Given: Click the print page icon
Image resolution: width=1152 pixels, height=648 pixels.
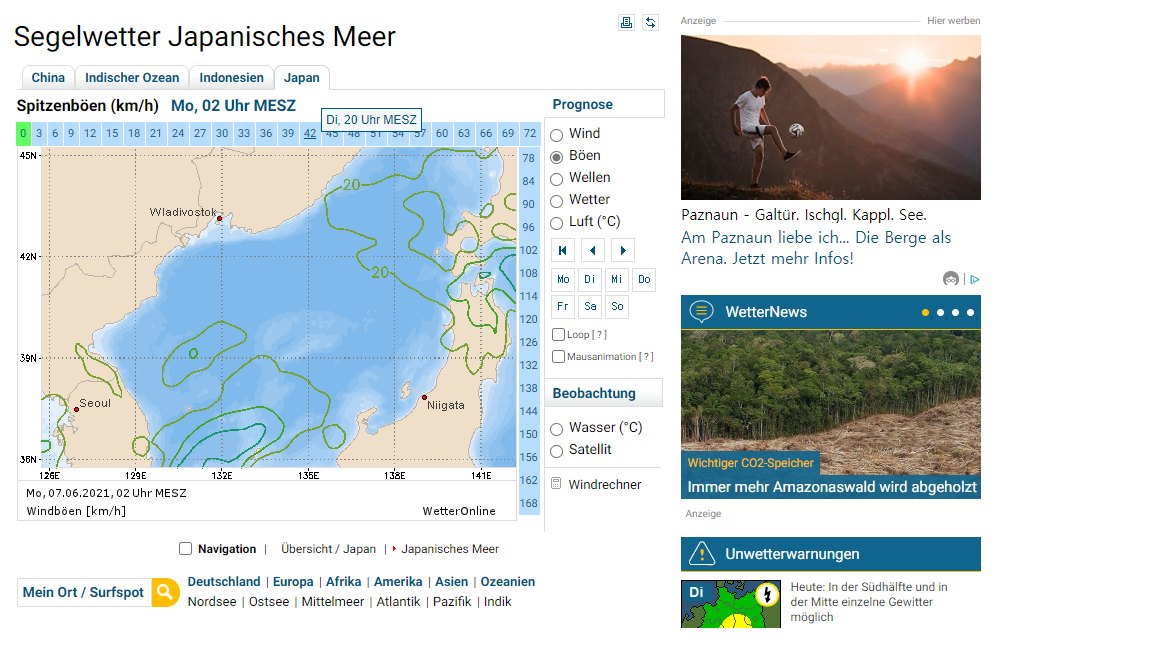Looking at the screenshot, I should click(x=627, y=22).
